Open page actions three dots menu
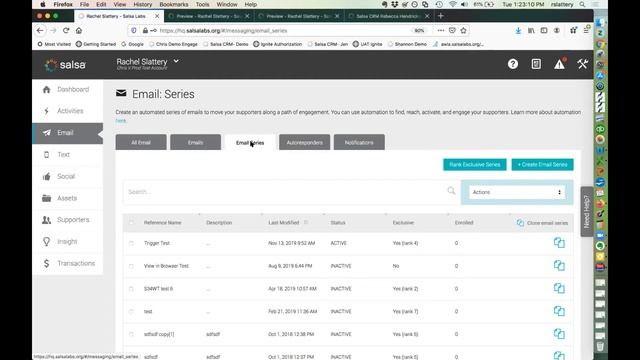This screenshot has width=640, height=360. click(440, 31)
